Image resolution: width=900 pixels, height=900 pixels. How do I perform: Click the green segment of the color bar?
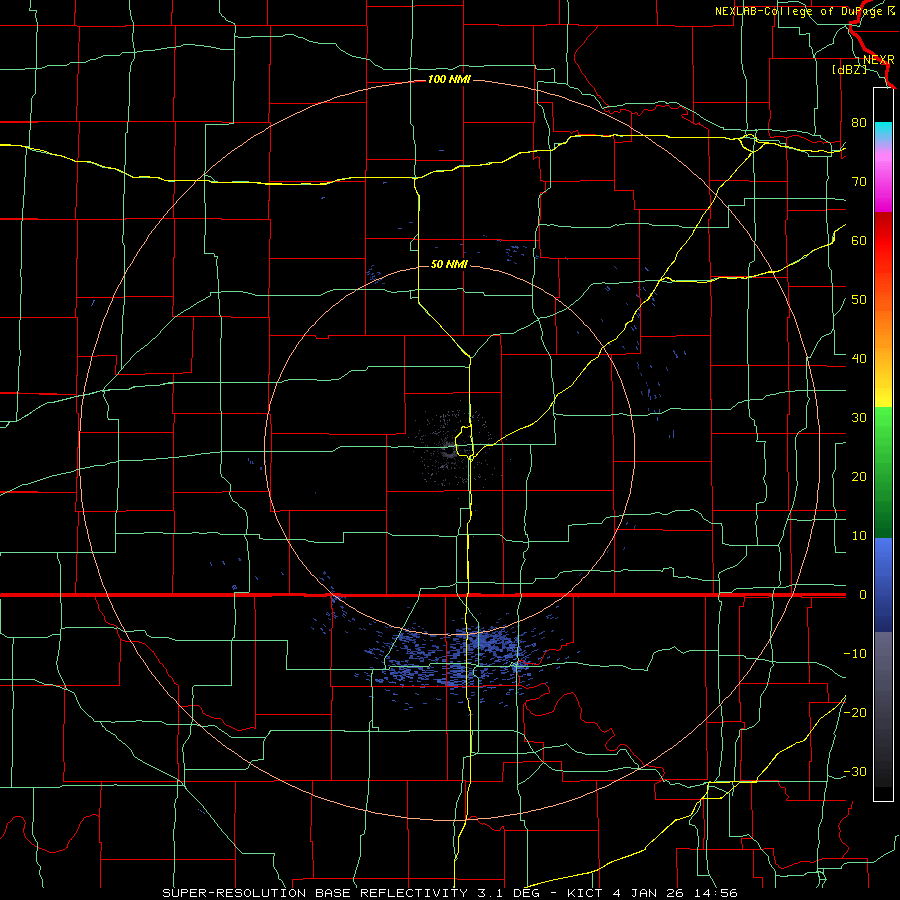click(x=883, y=472)
